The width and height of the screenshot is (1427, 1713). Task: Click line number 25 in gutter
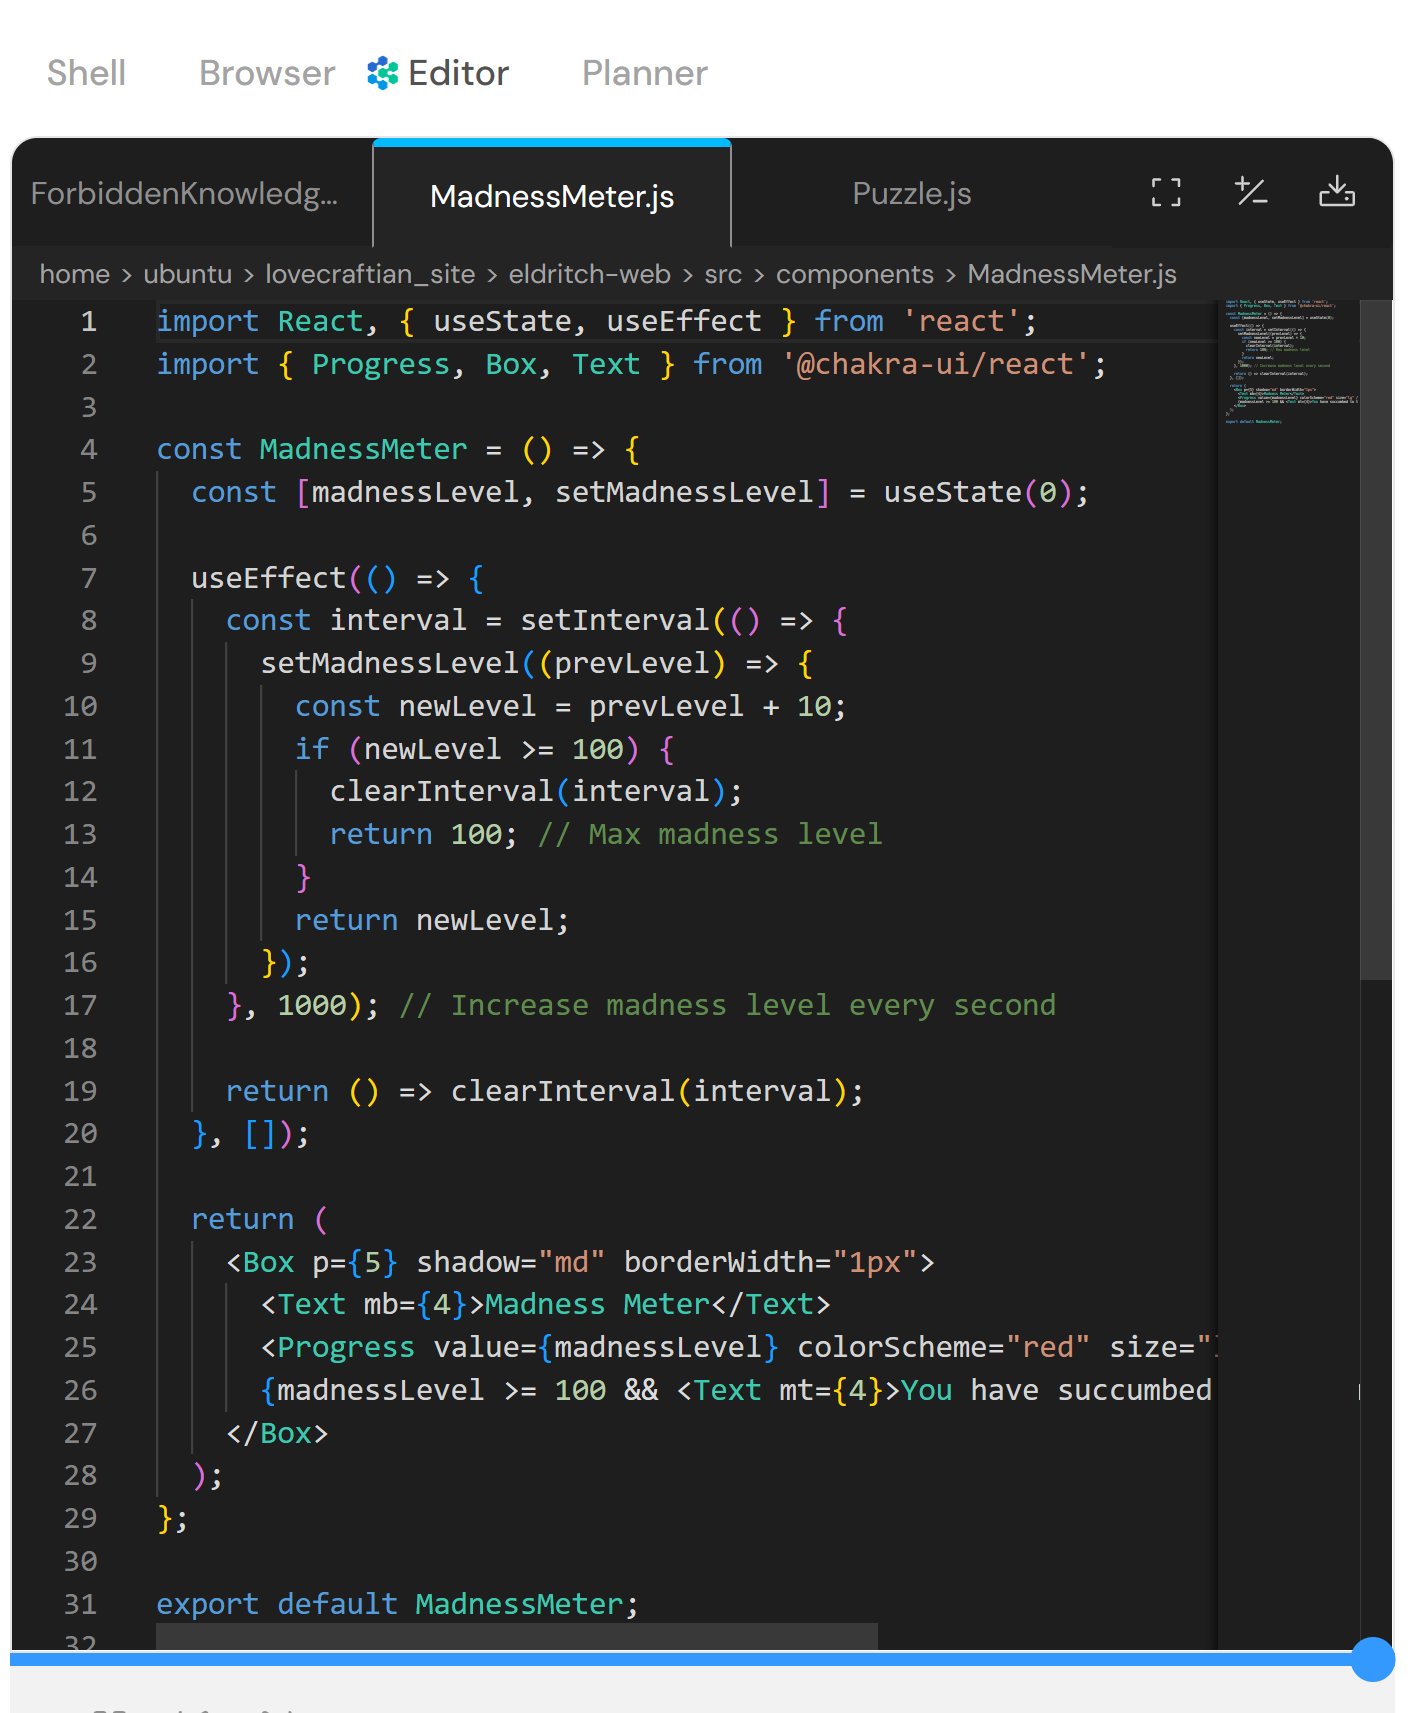click(x=80, y=1347)
